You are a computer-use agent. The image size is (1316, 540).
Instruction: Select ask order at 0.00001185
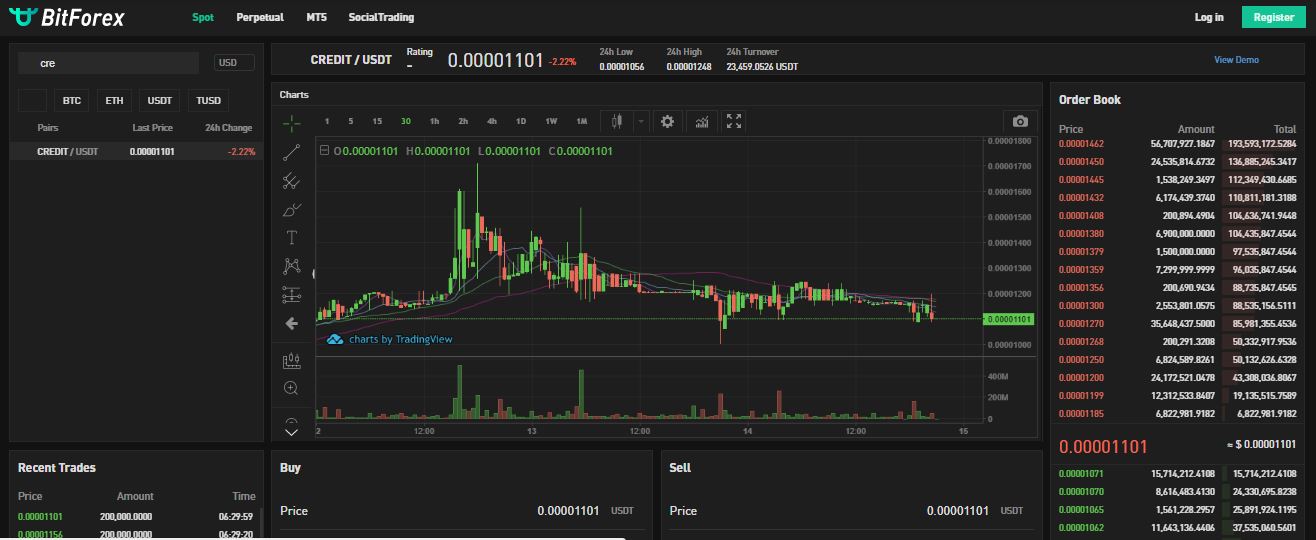pos(1177,413)
